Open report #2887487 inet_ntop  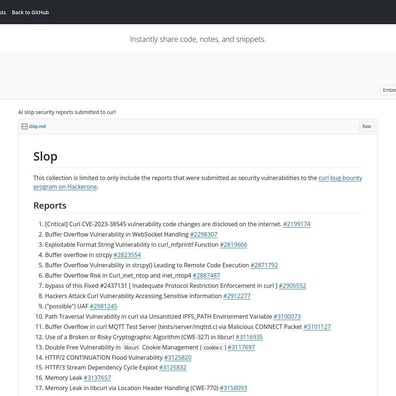(206, 275)
